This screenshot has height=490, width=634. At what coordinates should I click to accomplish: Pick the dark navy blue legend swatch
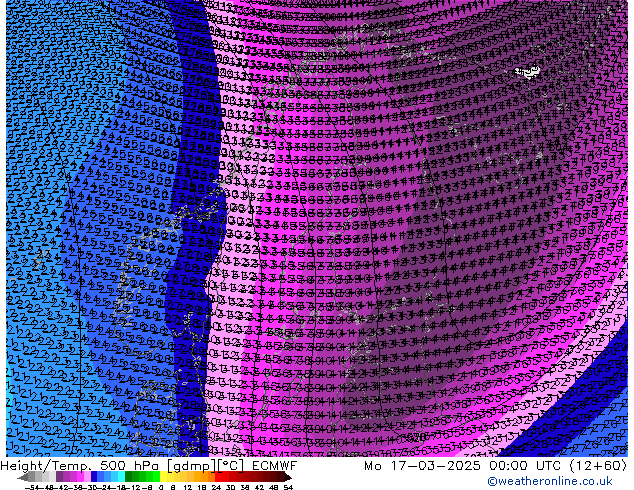[x=94, y=476]
